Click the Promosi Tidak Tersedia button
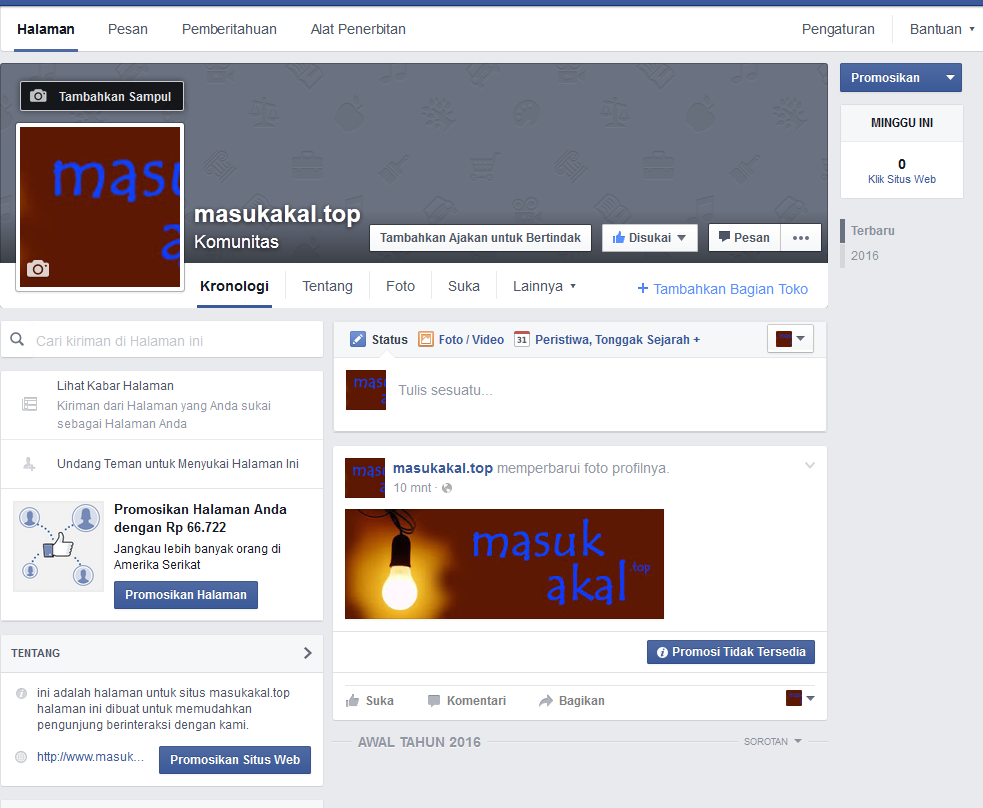Image resolution: width=983 pixels, height=808 pixels. point(731,652)
